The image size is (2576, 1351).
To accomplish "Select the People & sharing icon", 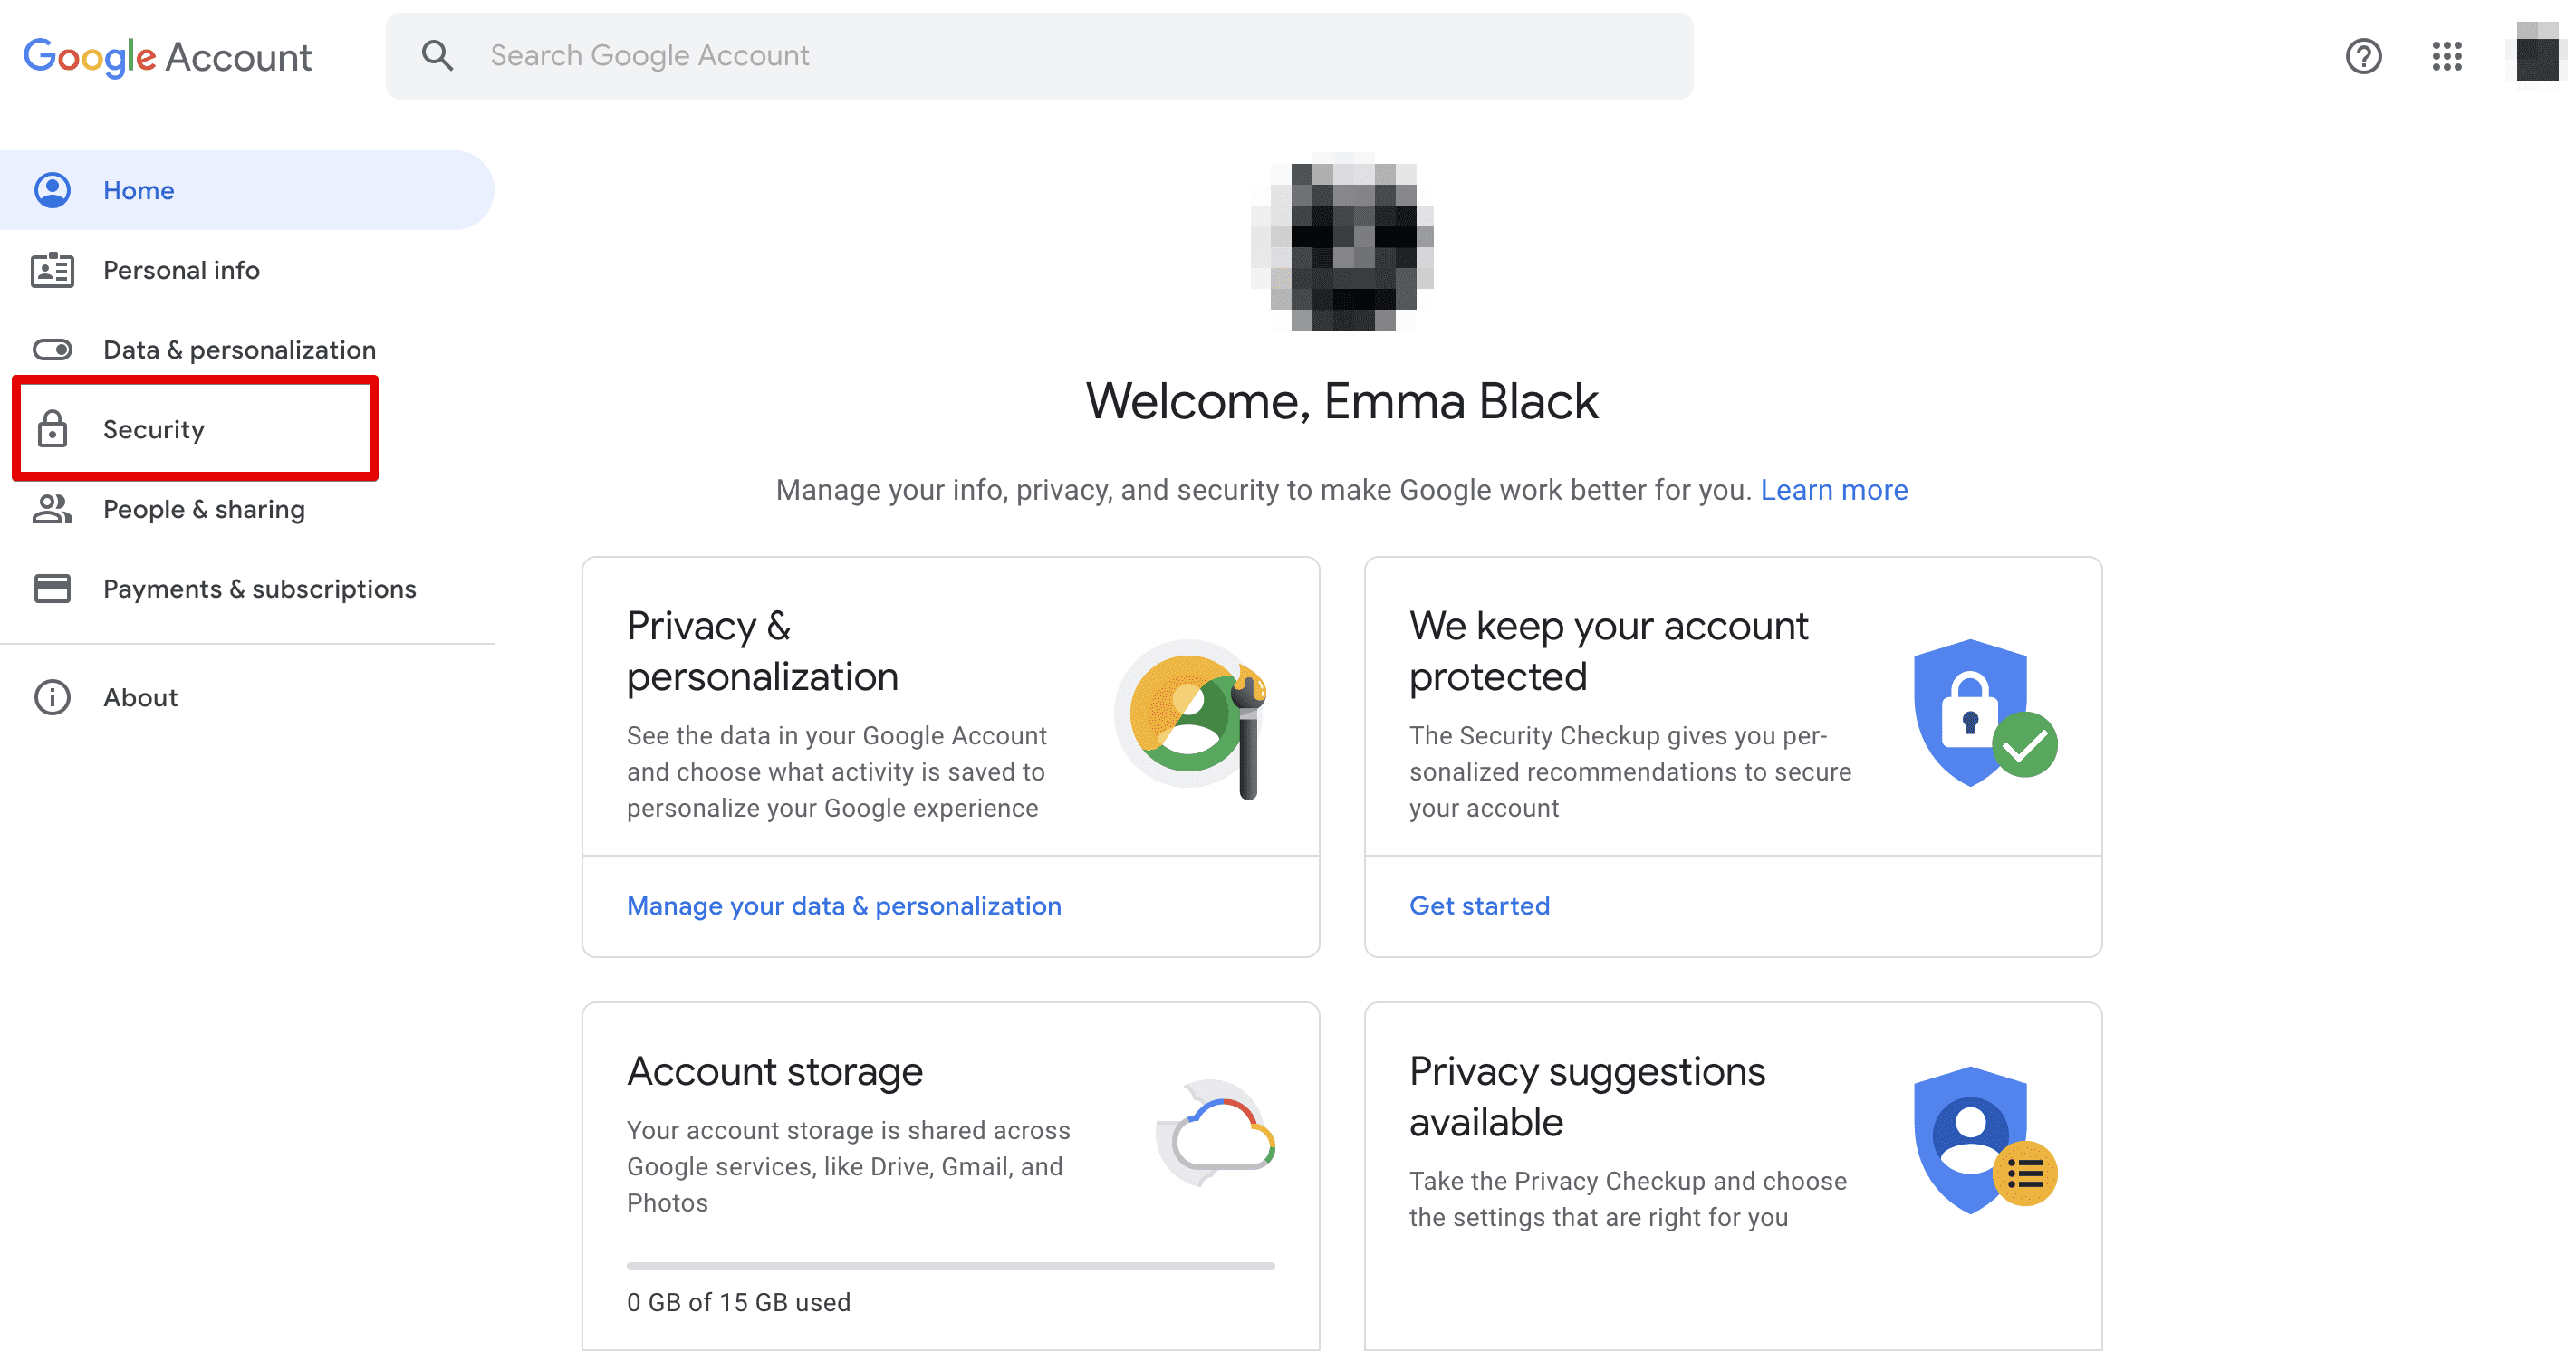I will (x=52, y=509).
